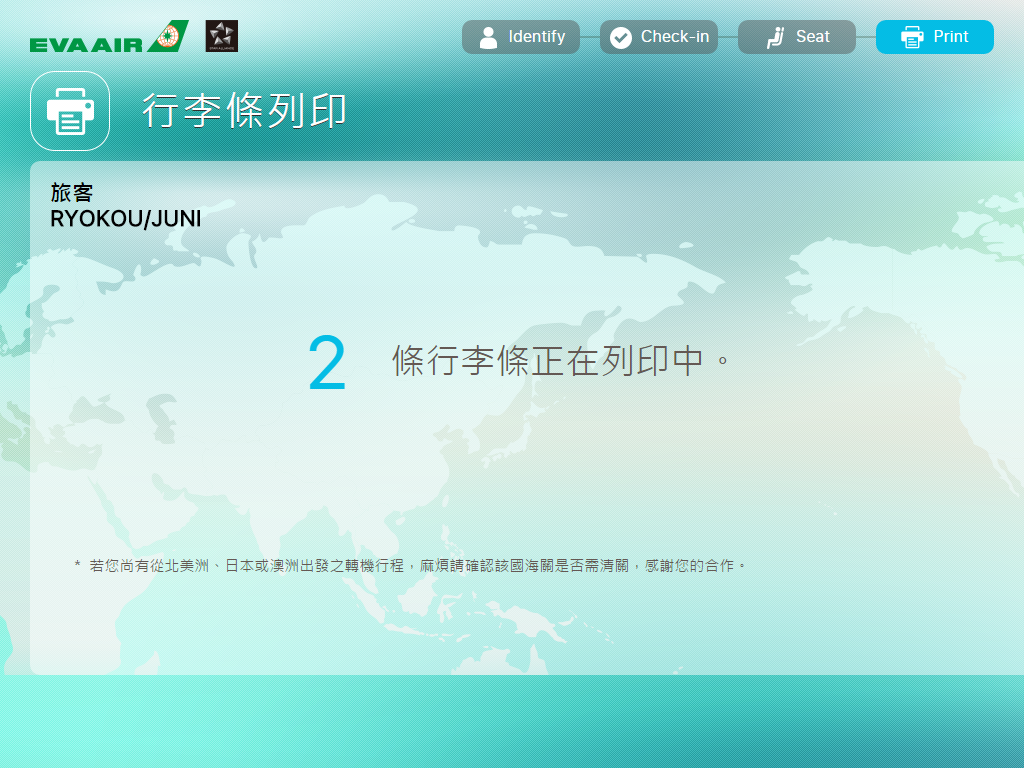Click the blue number 2
Image resolution: width=1024 pixels, height=768 pixels.
pyautogui.click(x=327, y=363)
